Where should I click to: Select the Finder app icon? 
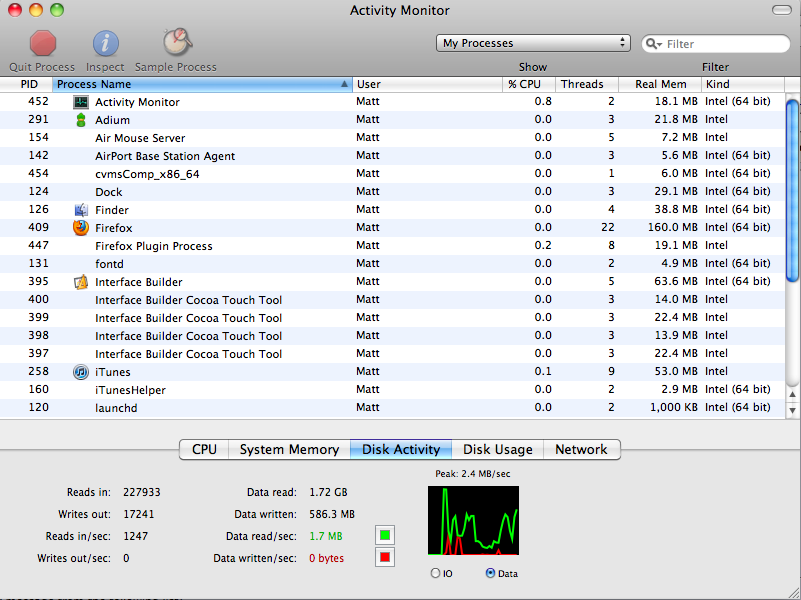point(81,210)
